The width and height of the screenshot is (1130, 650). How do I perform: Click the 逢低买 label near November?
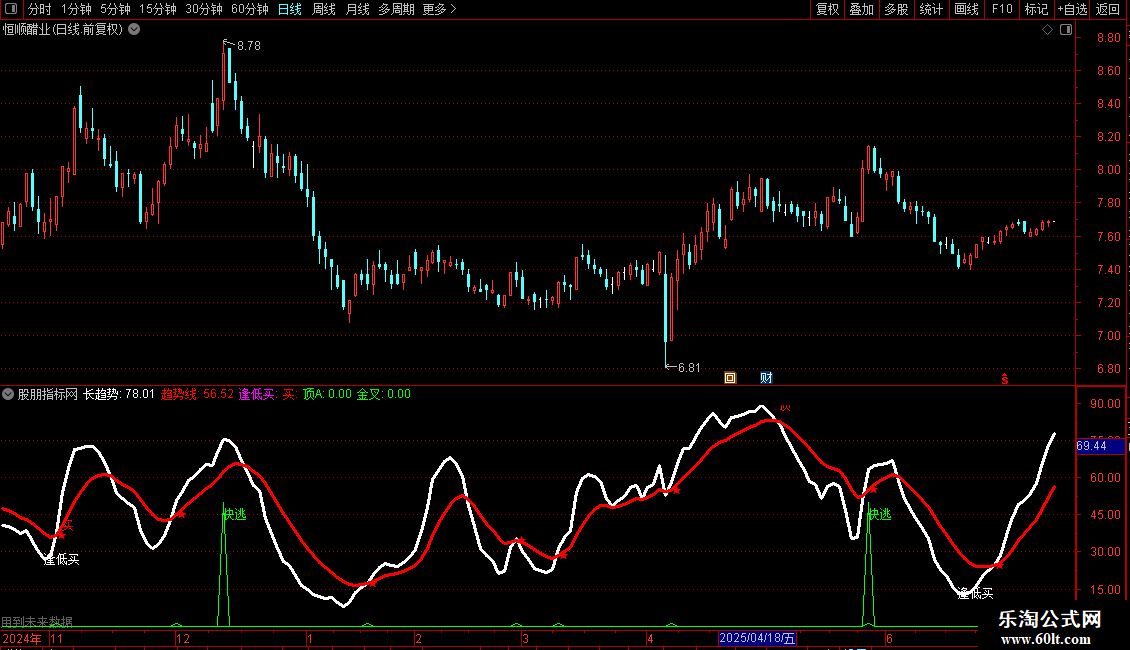[61, 559]
